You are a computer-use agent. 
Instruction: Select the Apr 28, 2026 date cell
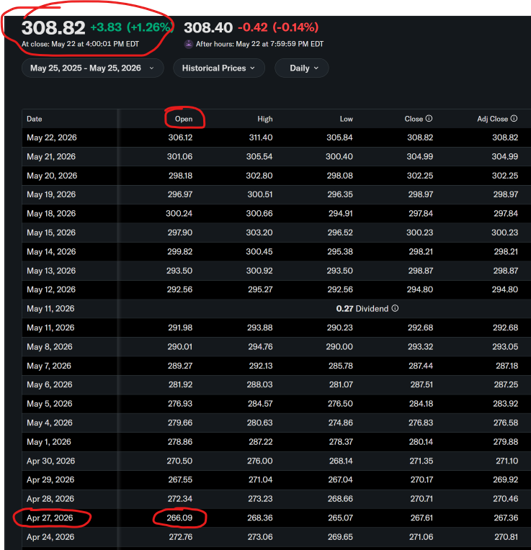(51, 498)
